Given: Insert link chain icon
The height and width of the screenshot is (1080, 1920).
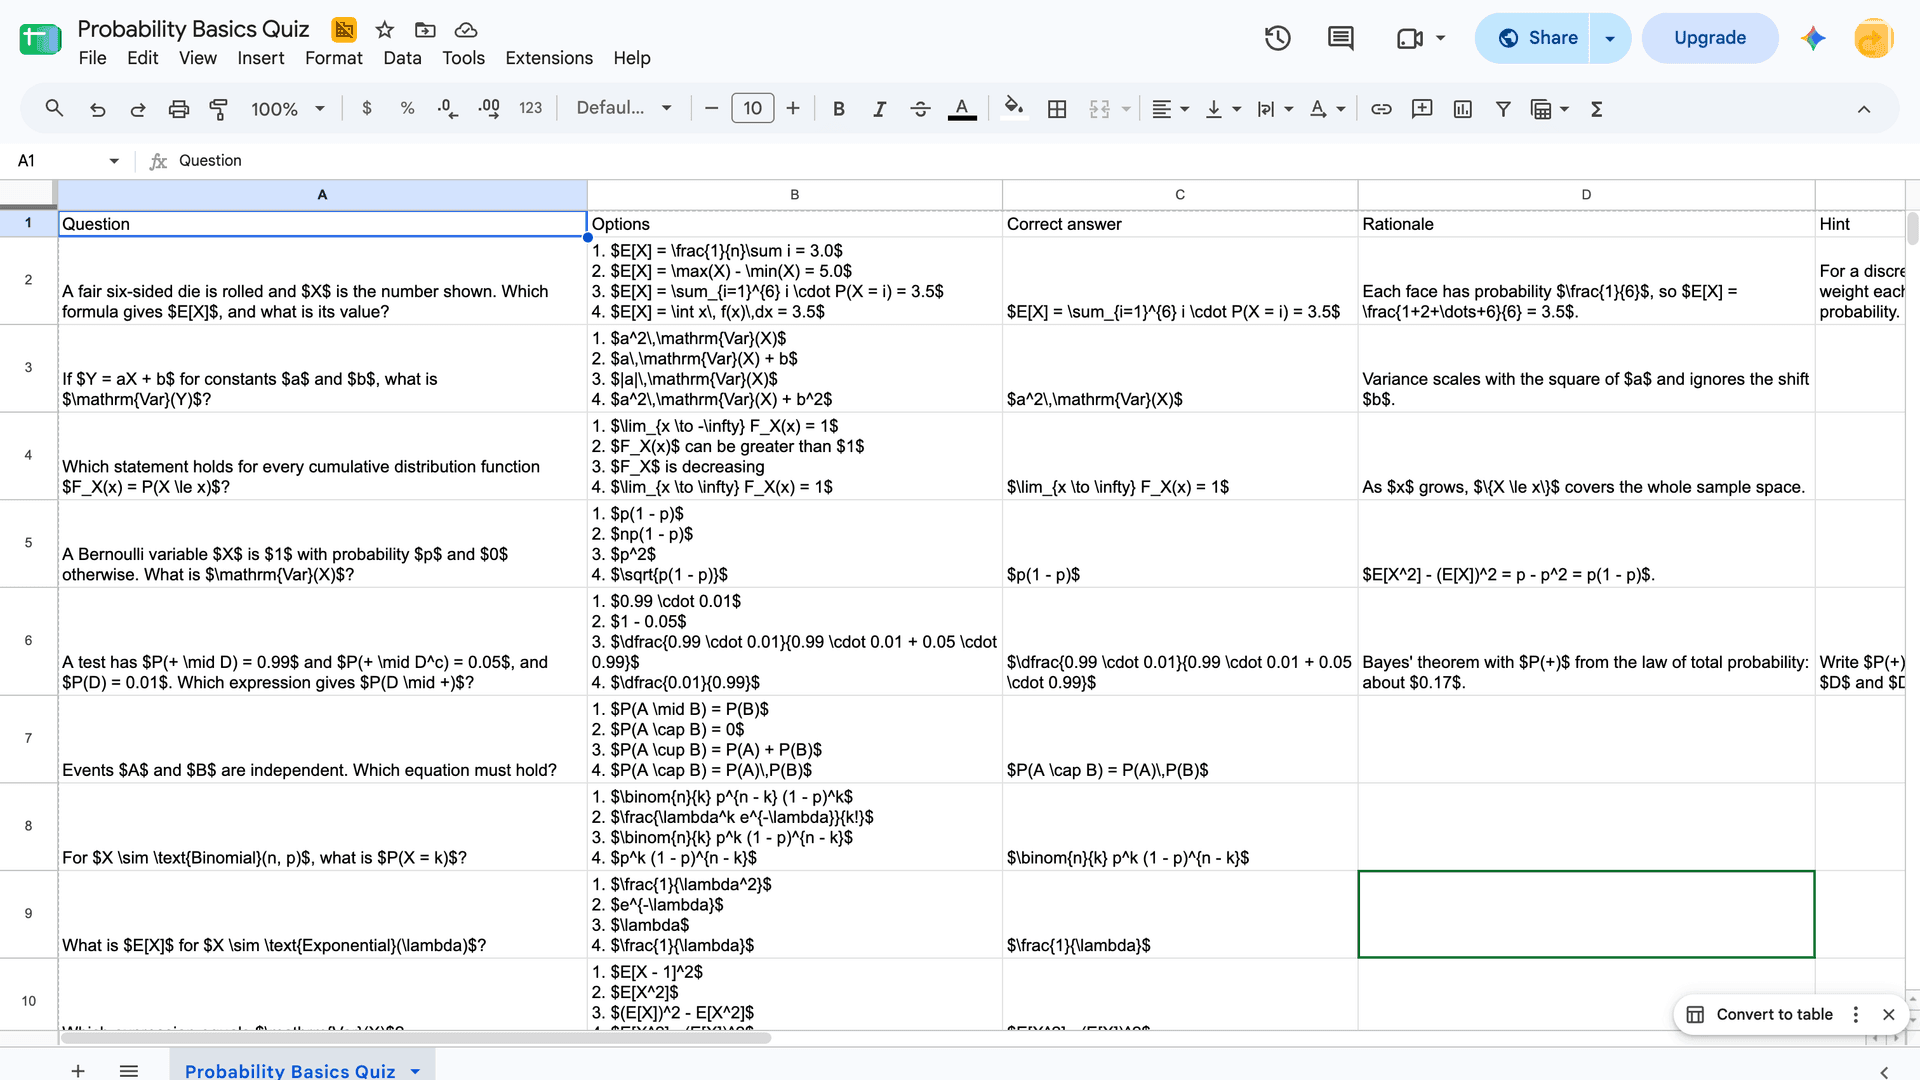Looking at the screenshot, I should point(1381,109).
